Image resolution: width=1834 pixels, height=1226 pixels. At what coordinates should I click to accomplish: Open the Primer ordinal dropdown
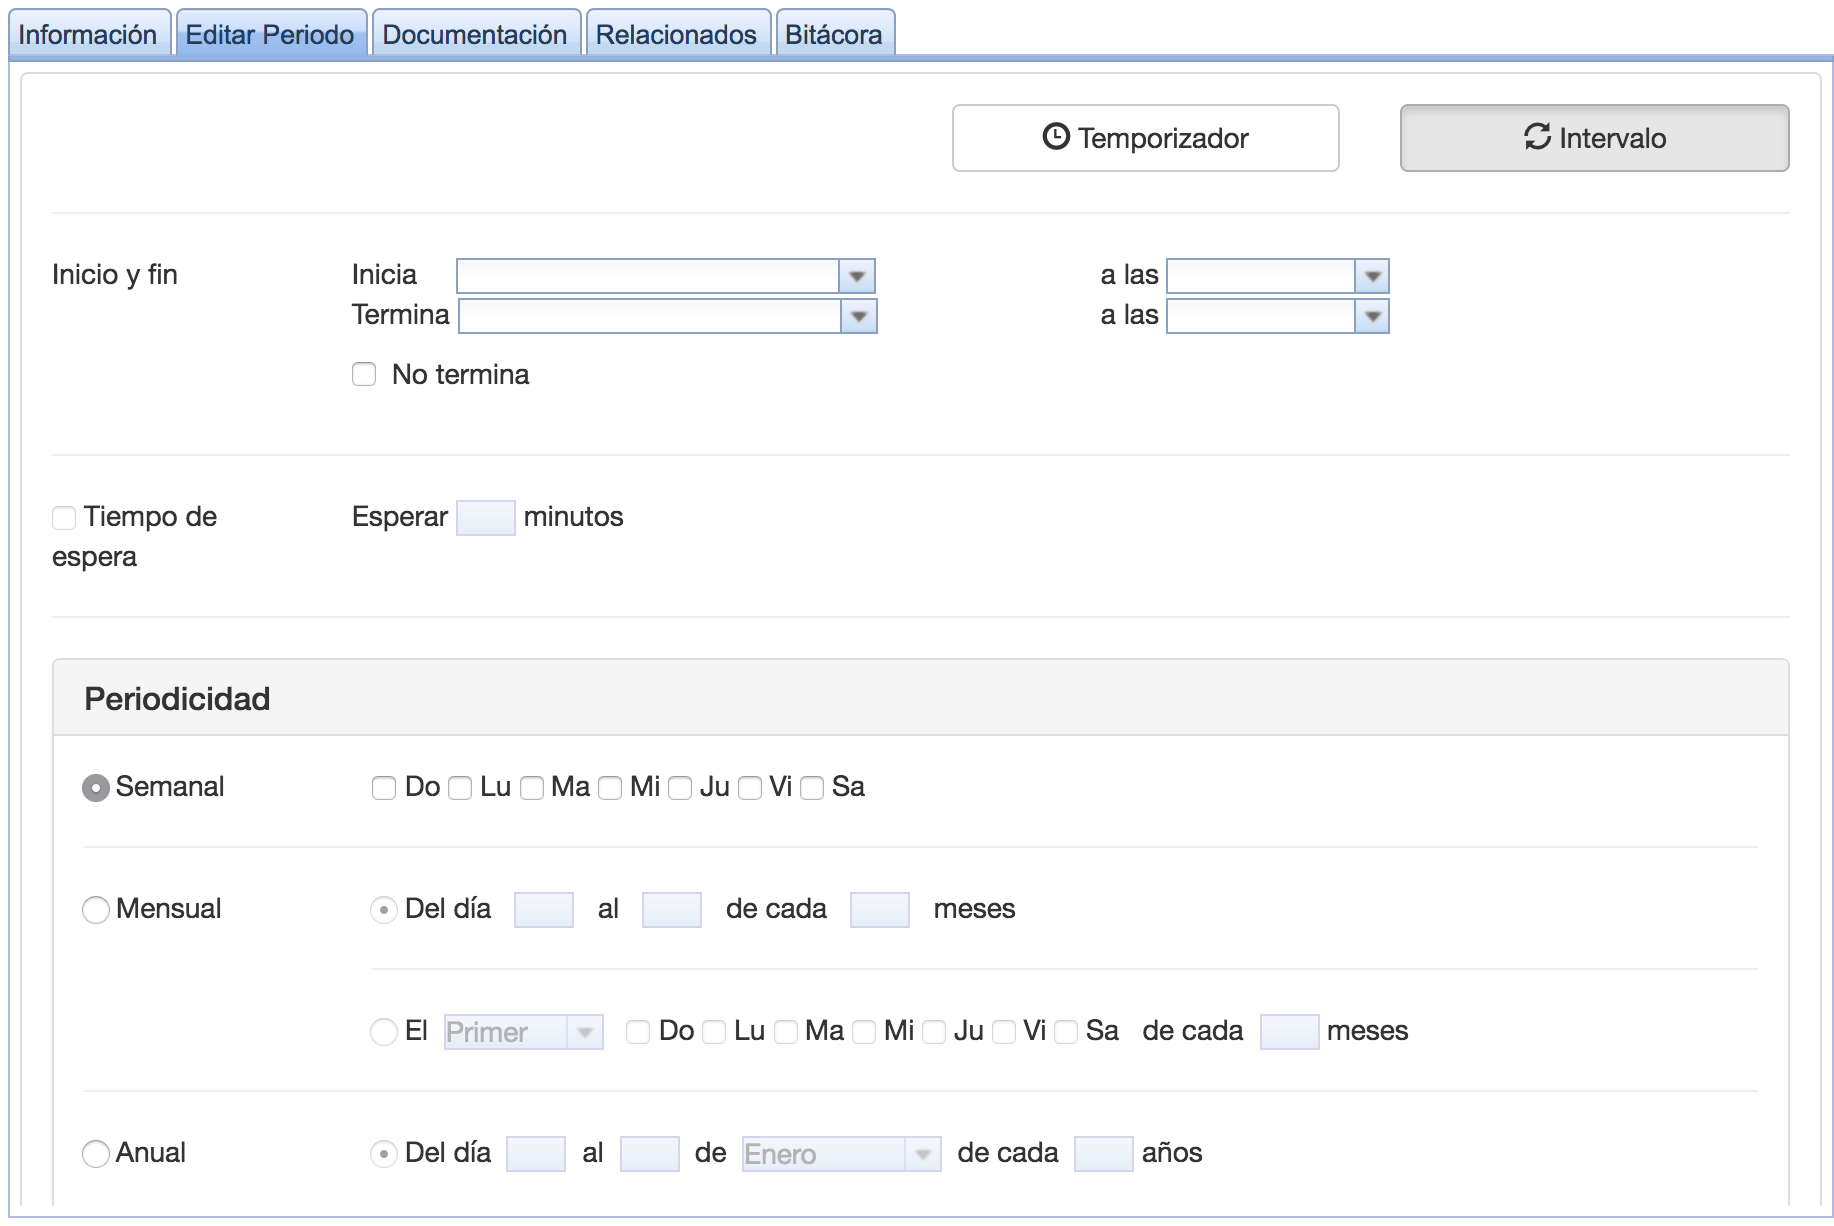pos(524,1032)
